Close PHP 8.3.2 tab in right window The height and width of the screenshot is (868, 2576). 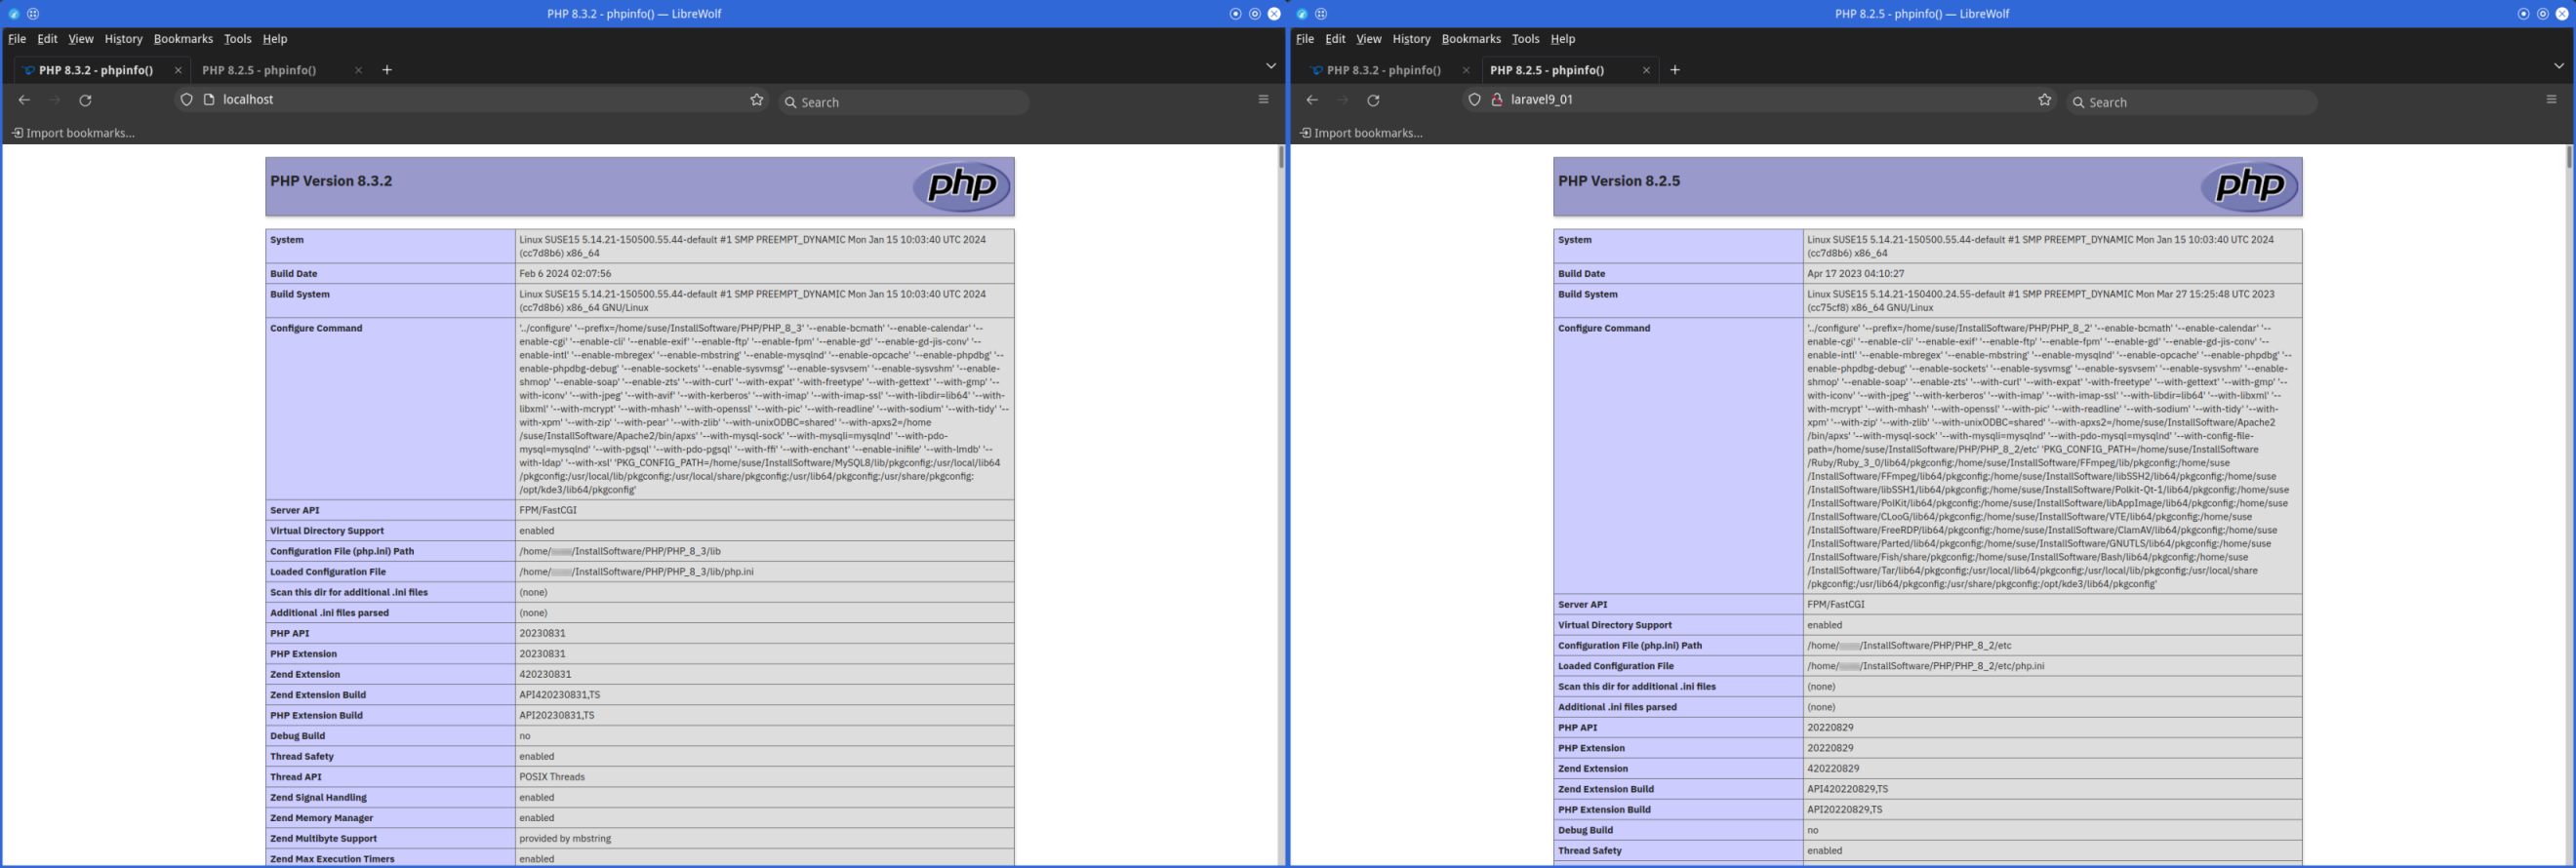click(x=1466, y=70)
